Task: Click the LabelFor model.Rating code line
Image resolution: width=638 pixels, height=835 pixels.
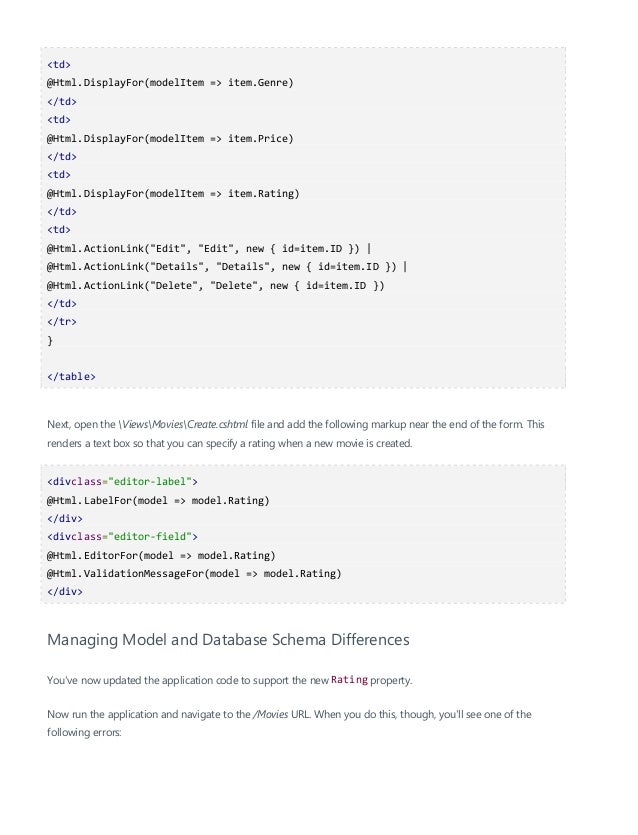Action: coord(158,501)
